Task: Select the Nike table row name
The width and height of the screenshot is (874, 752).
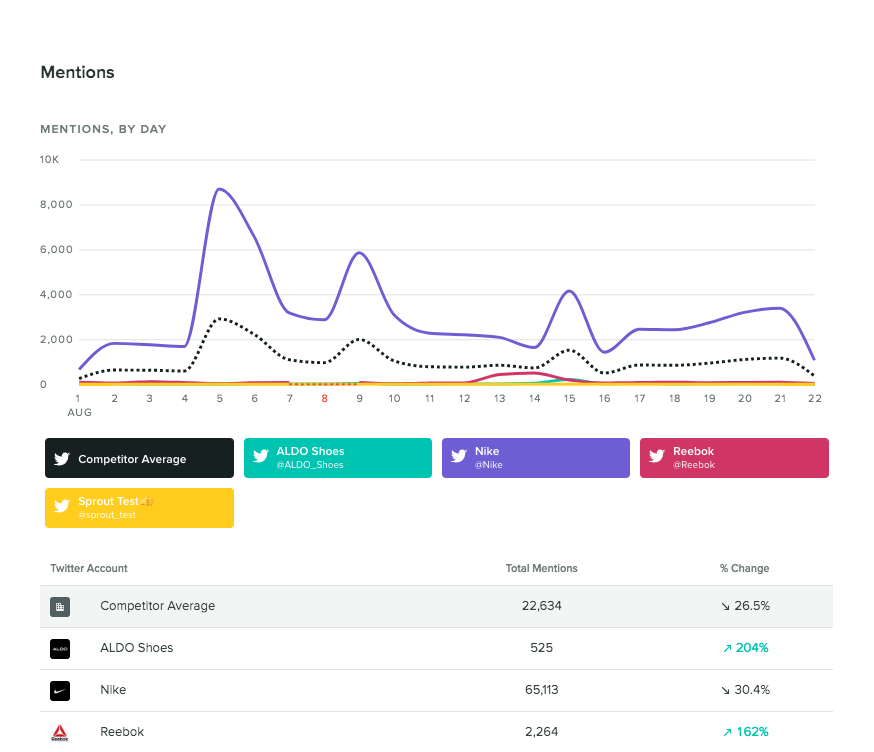Action: [x=113, y=690]
